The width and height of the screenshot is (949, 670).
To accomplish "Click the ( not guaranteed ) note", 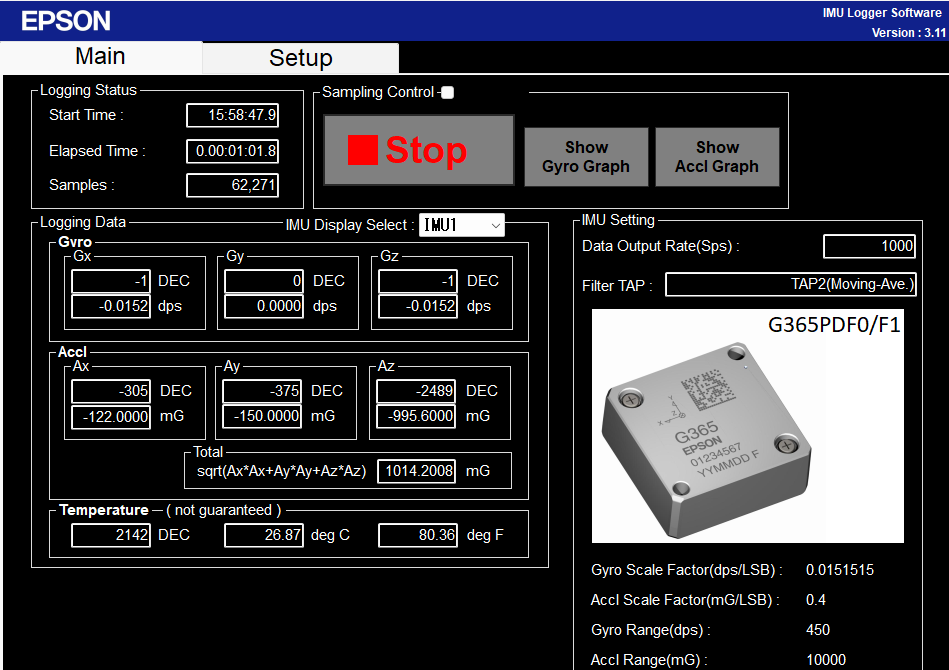I will pos(223,510).
